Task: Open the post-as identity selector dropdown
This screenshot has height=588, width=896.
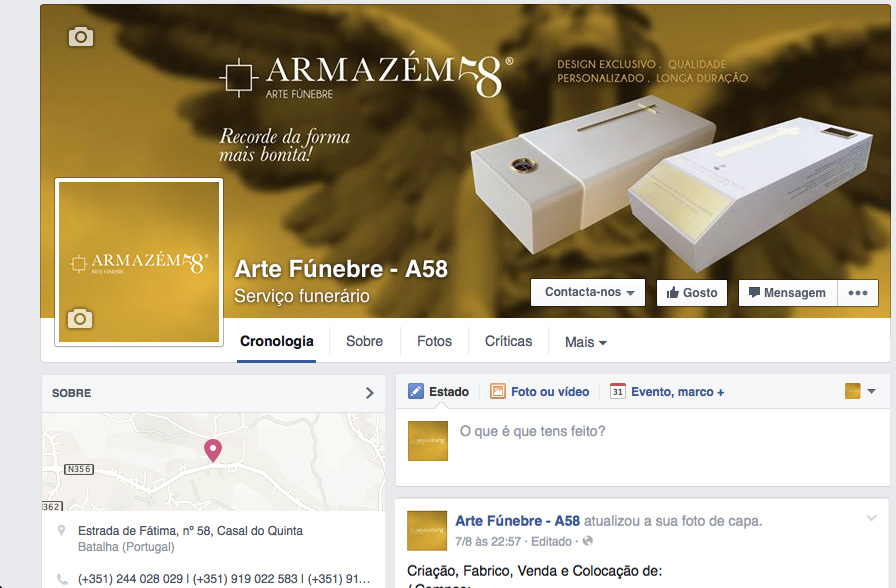Action: [860, 391]
